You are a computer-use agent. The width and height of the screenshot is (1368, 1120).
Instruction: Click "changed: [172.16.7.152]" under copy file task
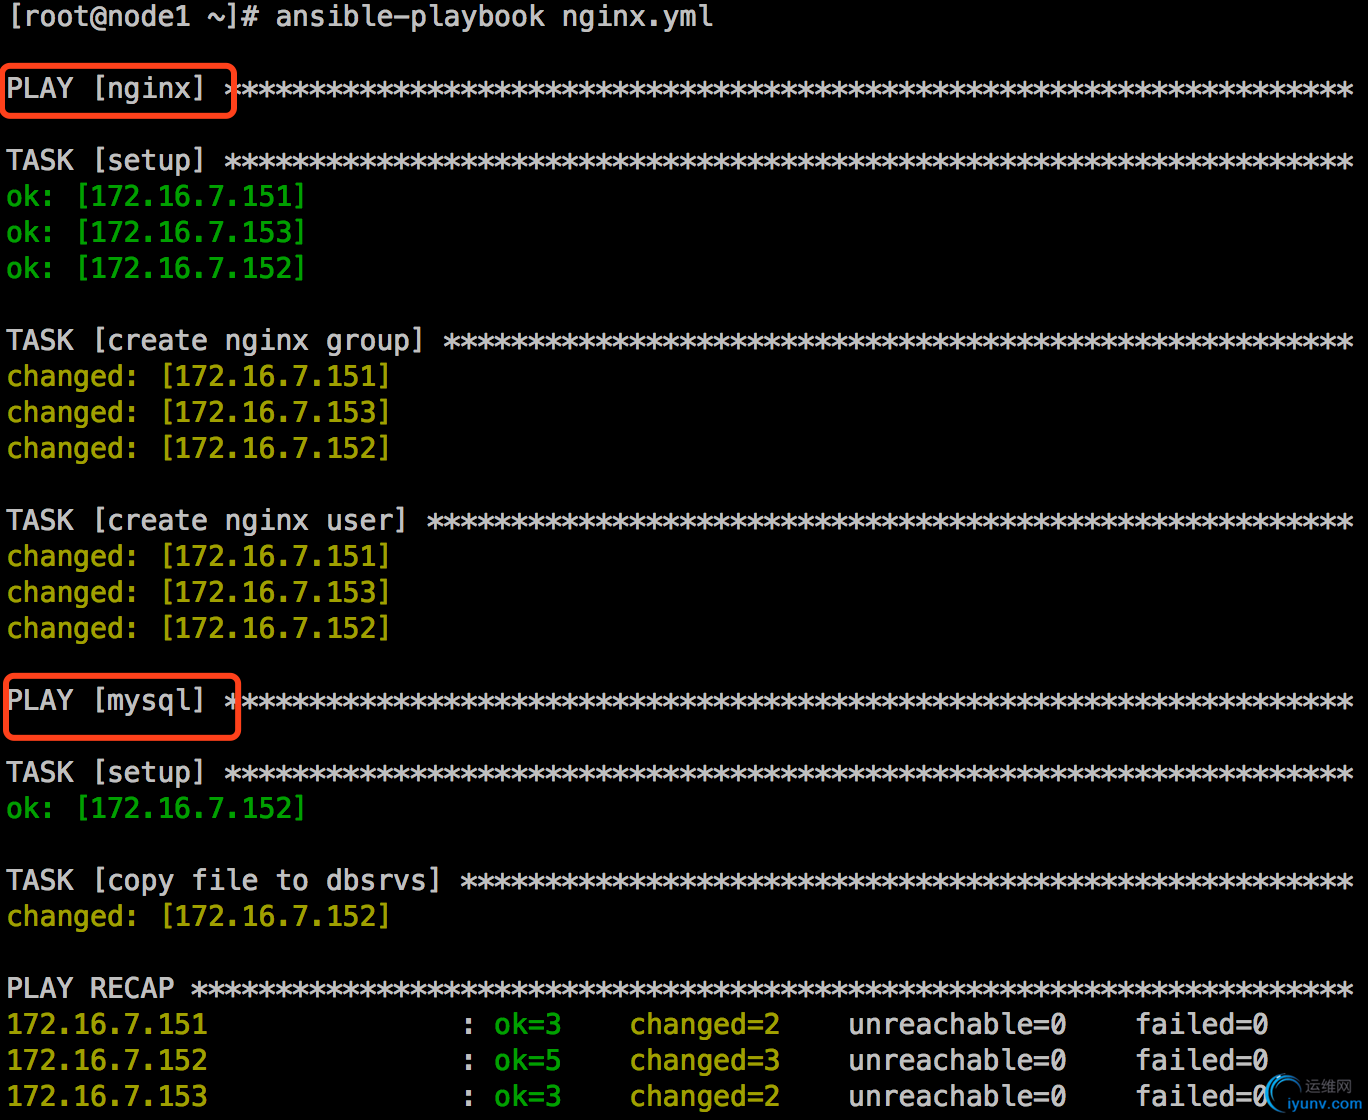(x=198, y=917)
